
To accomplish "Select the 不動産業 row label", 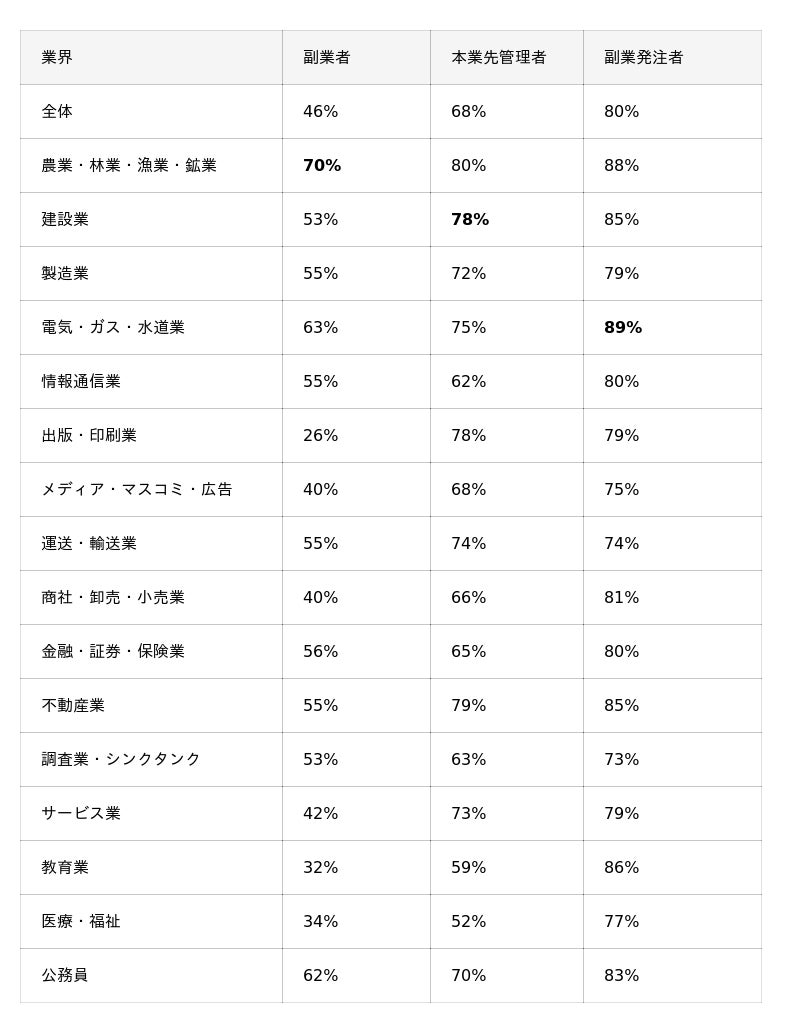I will [x=73, y=706].
